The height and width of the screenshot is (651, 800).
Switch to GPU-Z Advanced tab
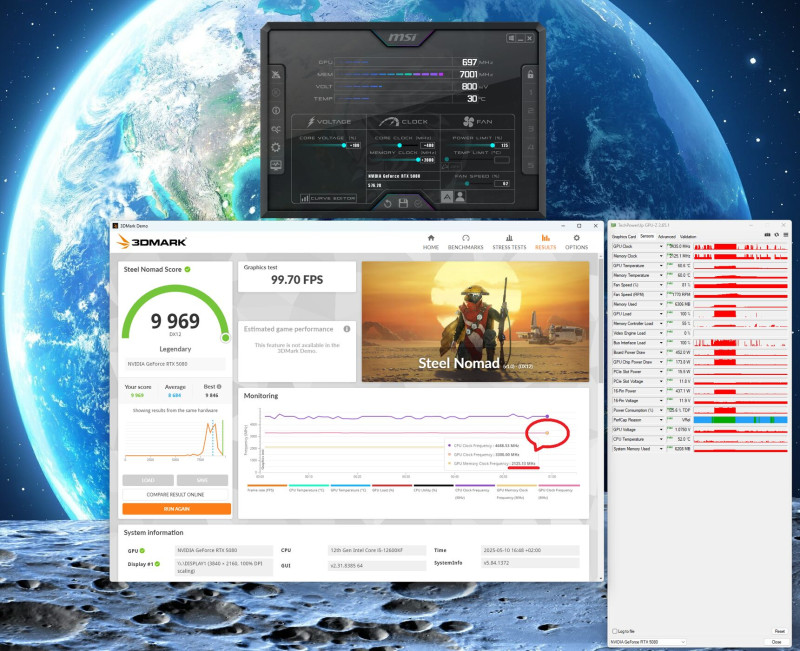click(666, 237)
